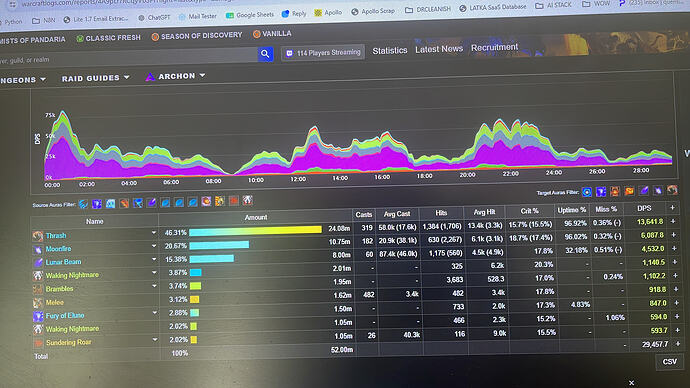Click the 114 Players Streaming button
690x388 pixels.
coord(323,53)
